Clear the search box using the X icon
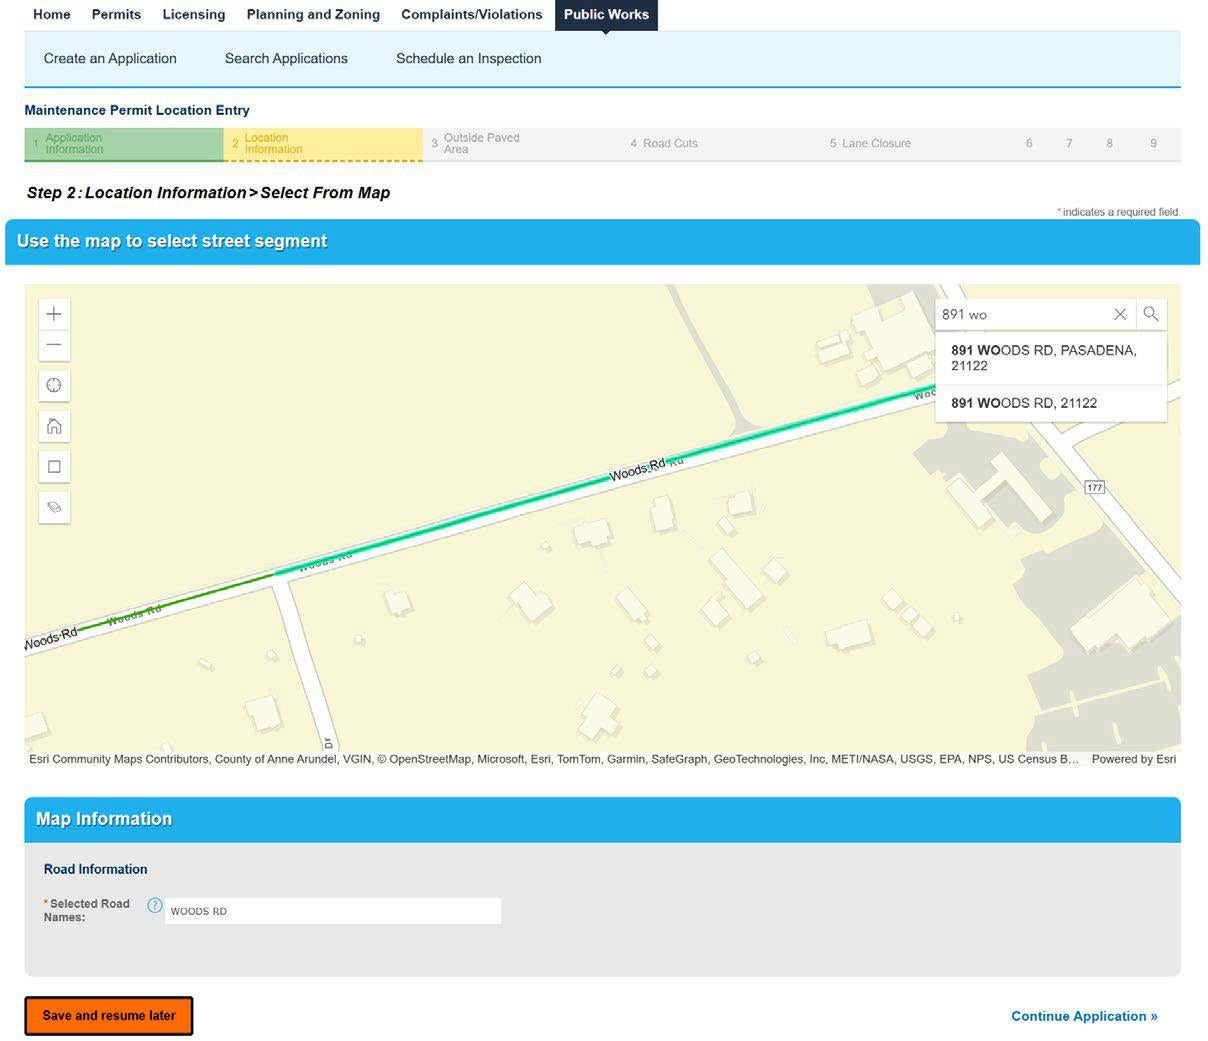The height and width of the screenshot is (1041, 1208). click(x=1119, y=313)
